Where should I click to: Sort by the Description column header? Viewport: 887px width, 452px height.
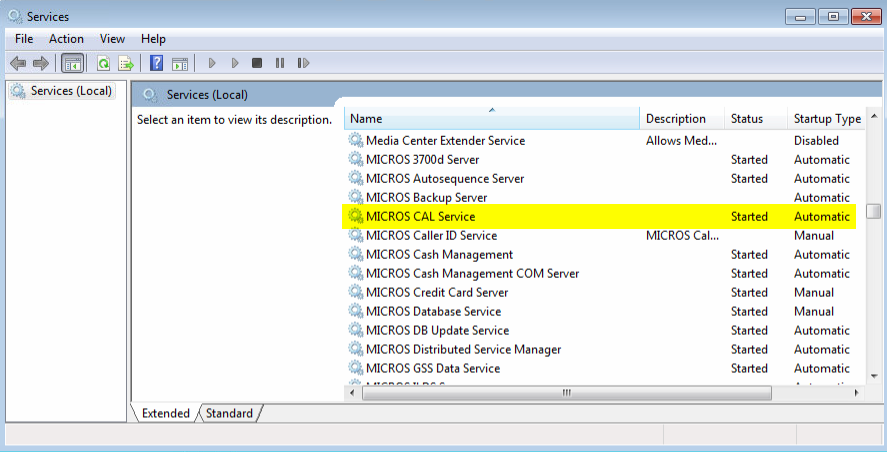point(682,119)
